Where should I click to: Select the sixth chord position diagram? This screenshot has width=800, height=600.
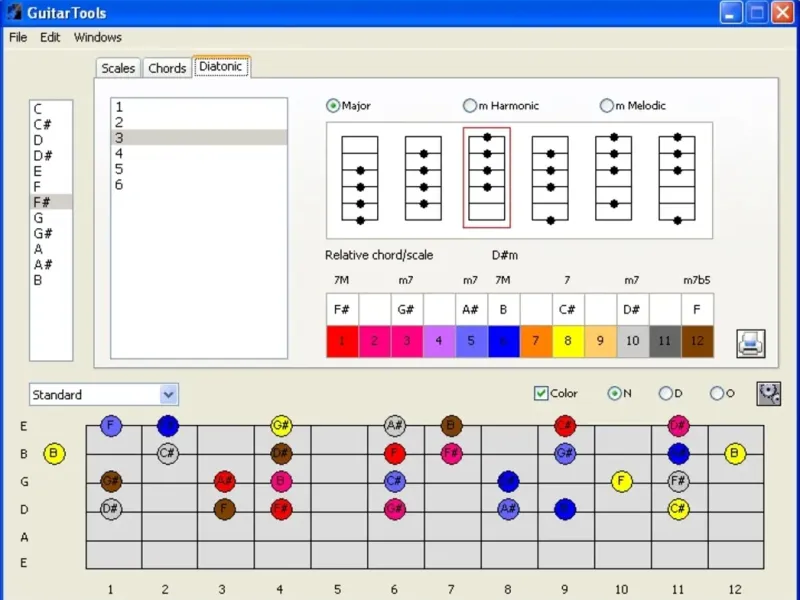coord(677,178)
